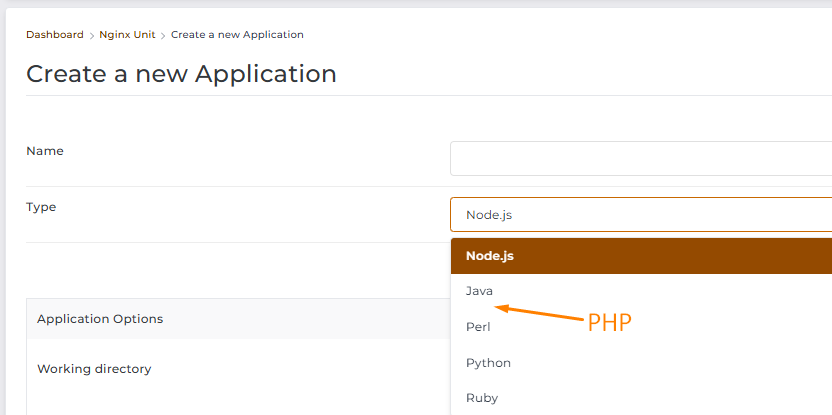The image size is (832, 415).
Task: Click the Name field label
Action: tap(45, 151)
